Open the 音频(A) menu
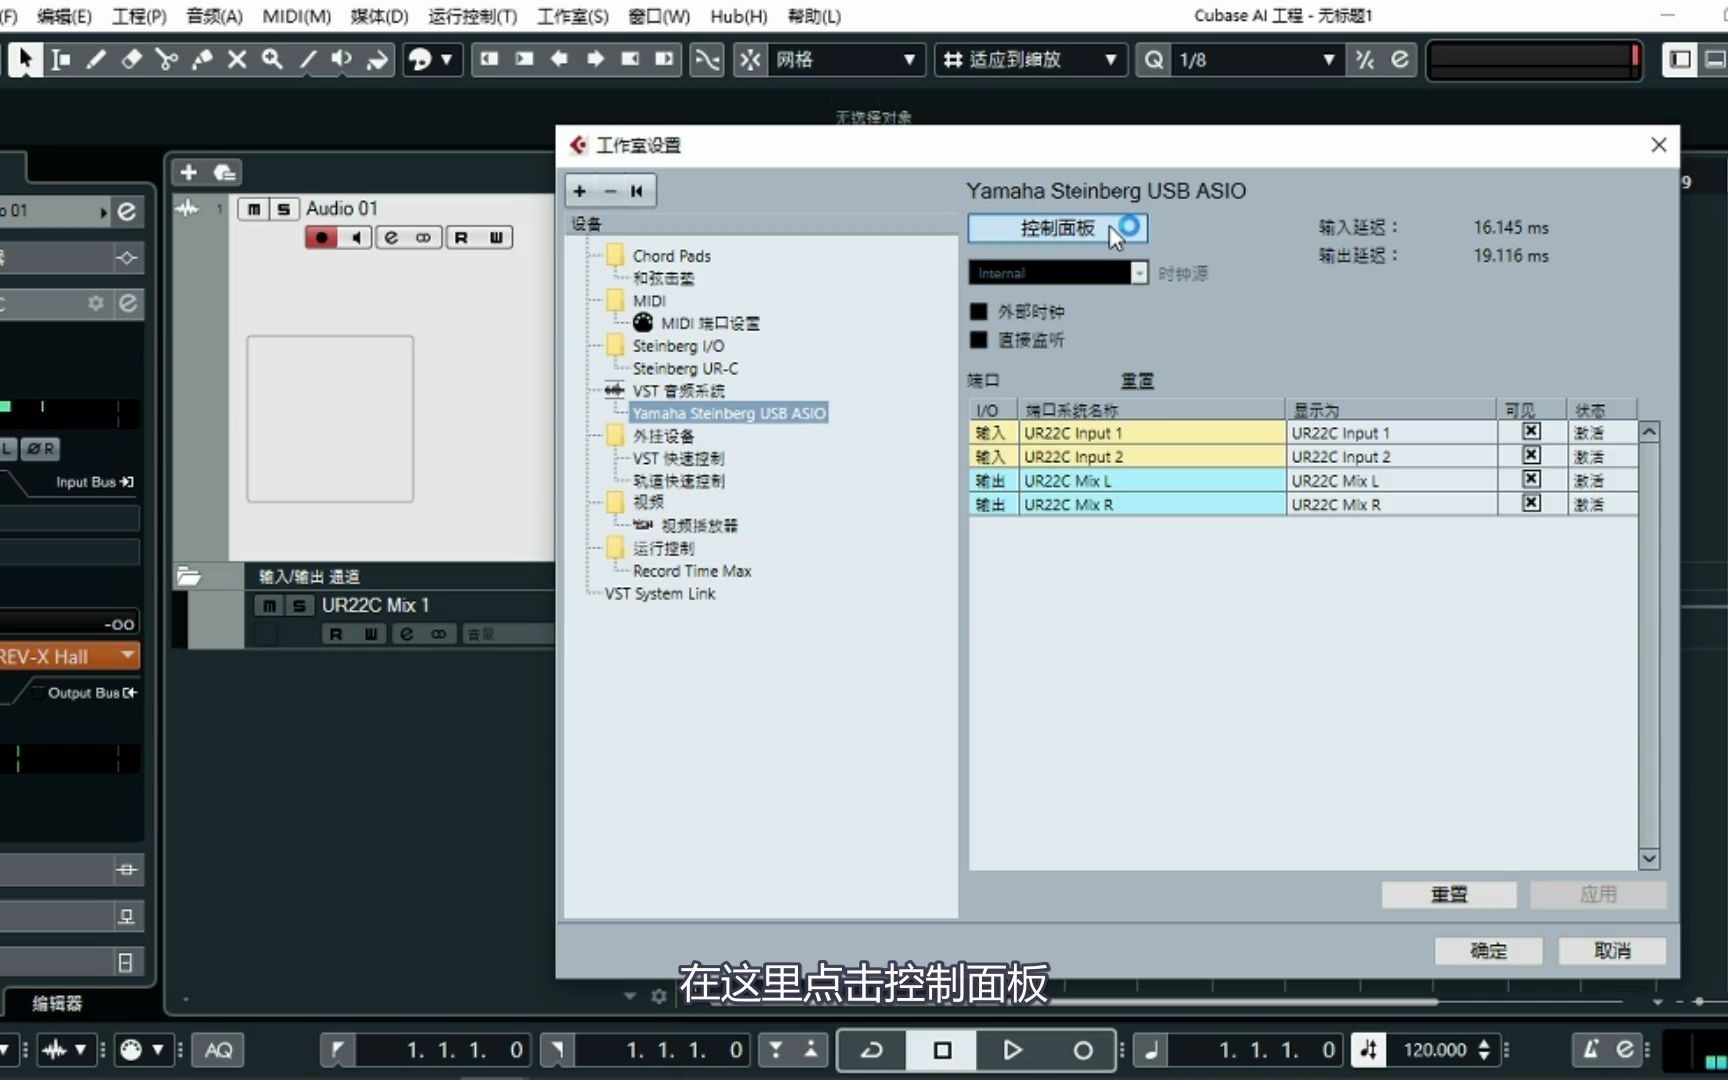This screenshot has height=1080, width=1728. (x=214, y=16)
